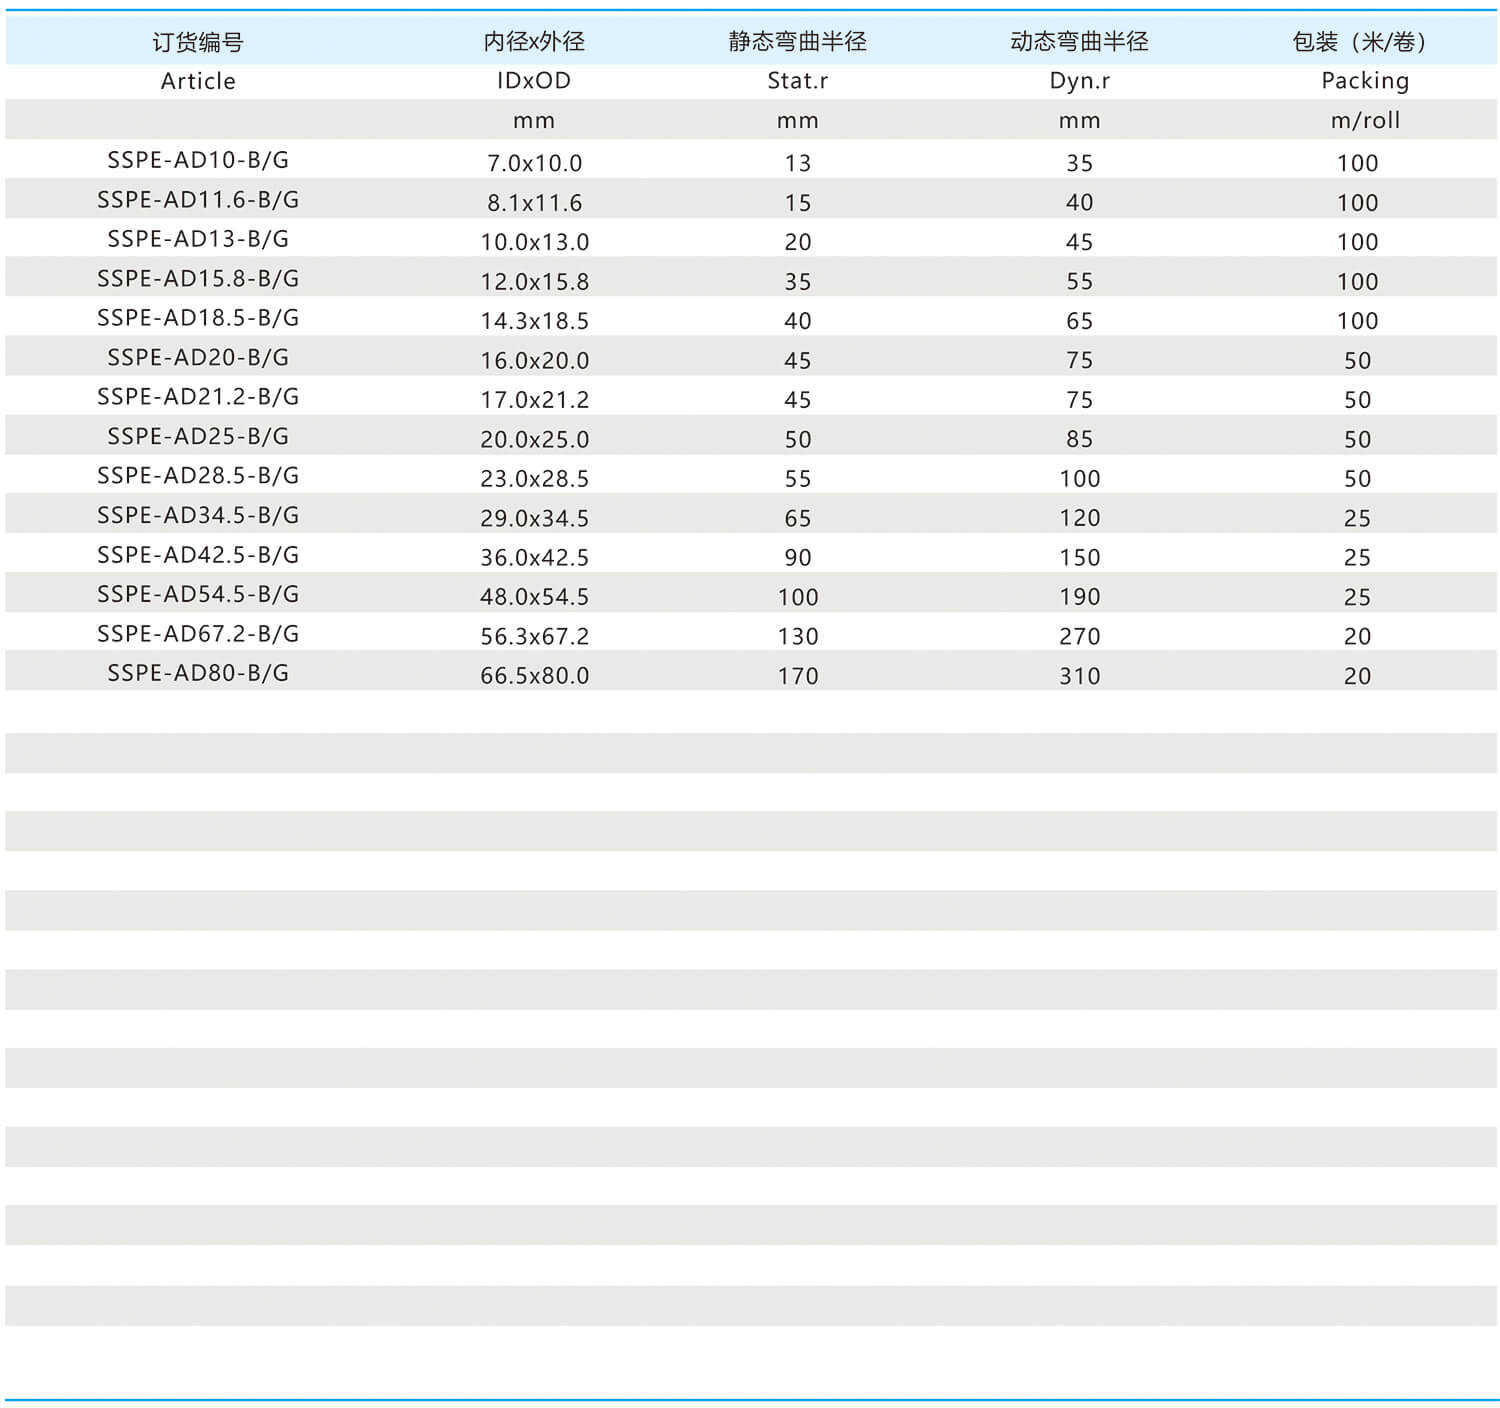This screenshot has width=1500, height=1408.
Task: Select the 动态弯曲半径 header
Action: [1079, 42]
